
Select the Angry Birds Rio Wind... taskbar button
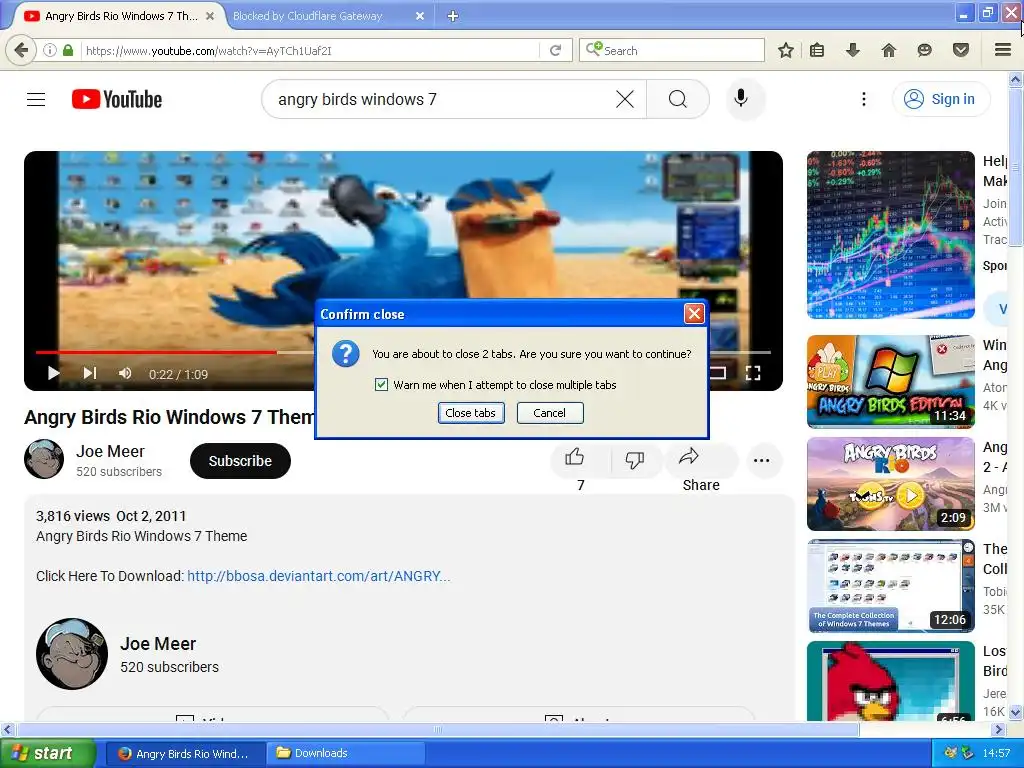[x=186, y=754]
